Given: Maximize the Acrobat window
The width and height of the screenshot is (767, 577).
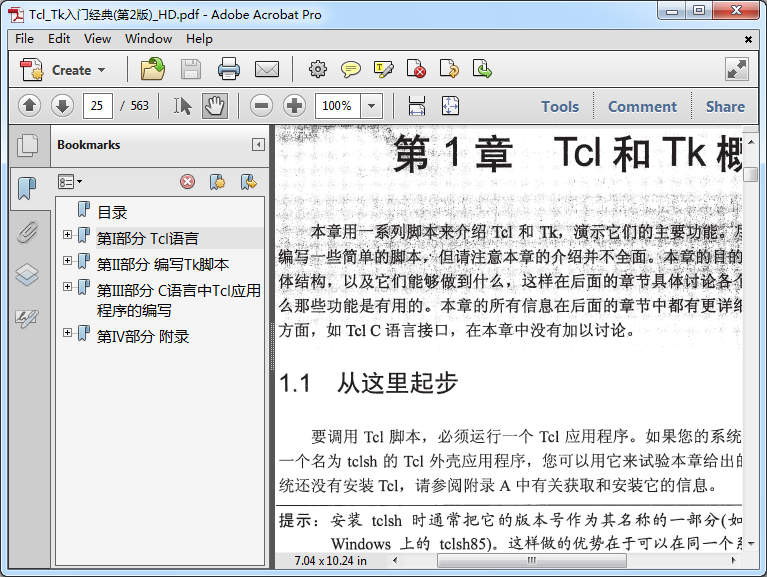Looking at the screenshot, I should [699, 10].
